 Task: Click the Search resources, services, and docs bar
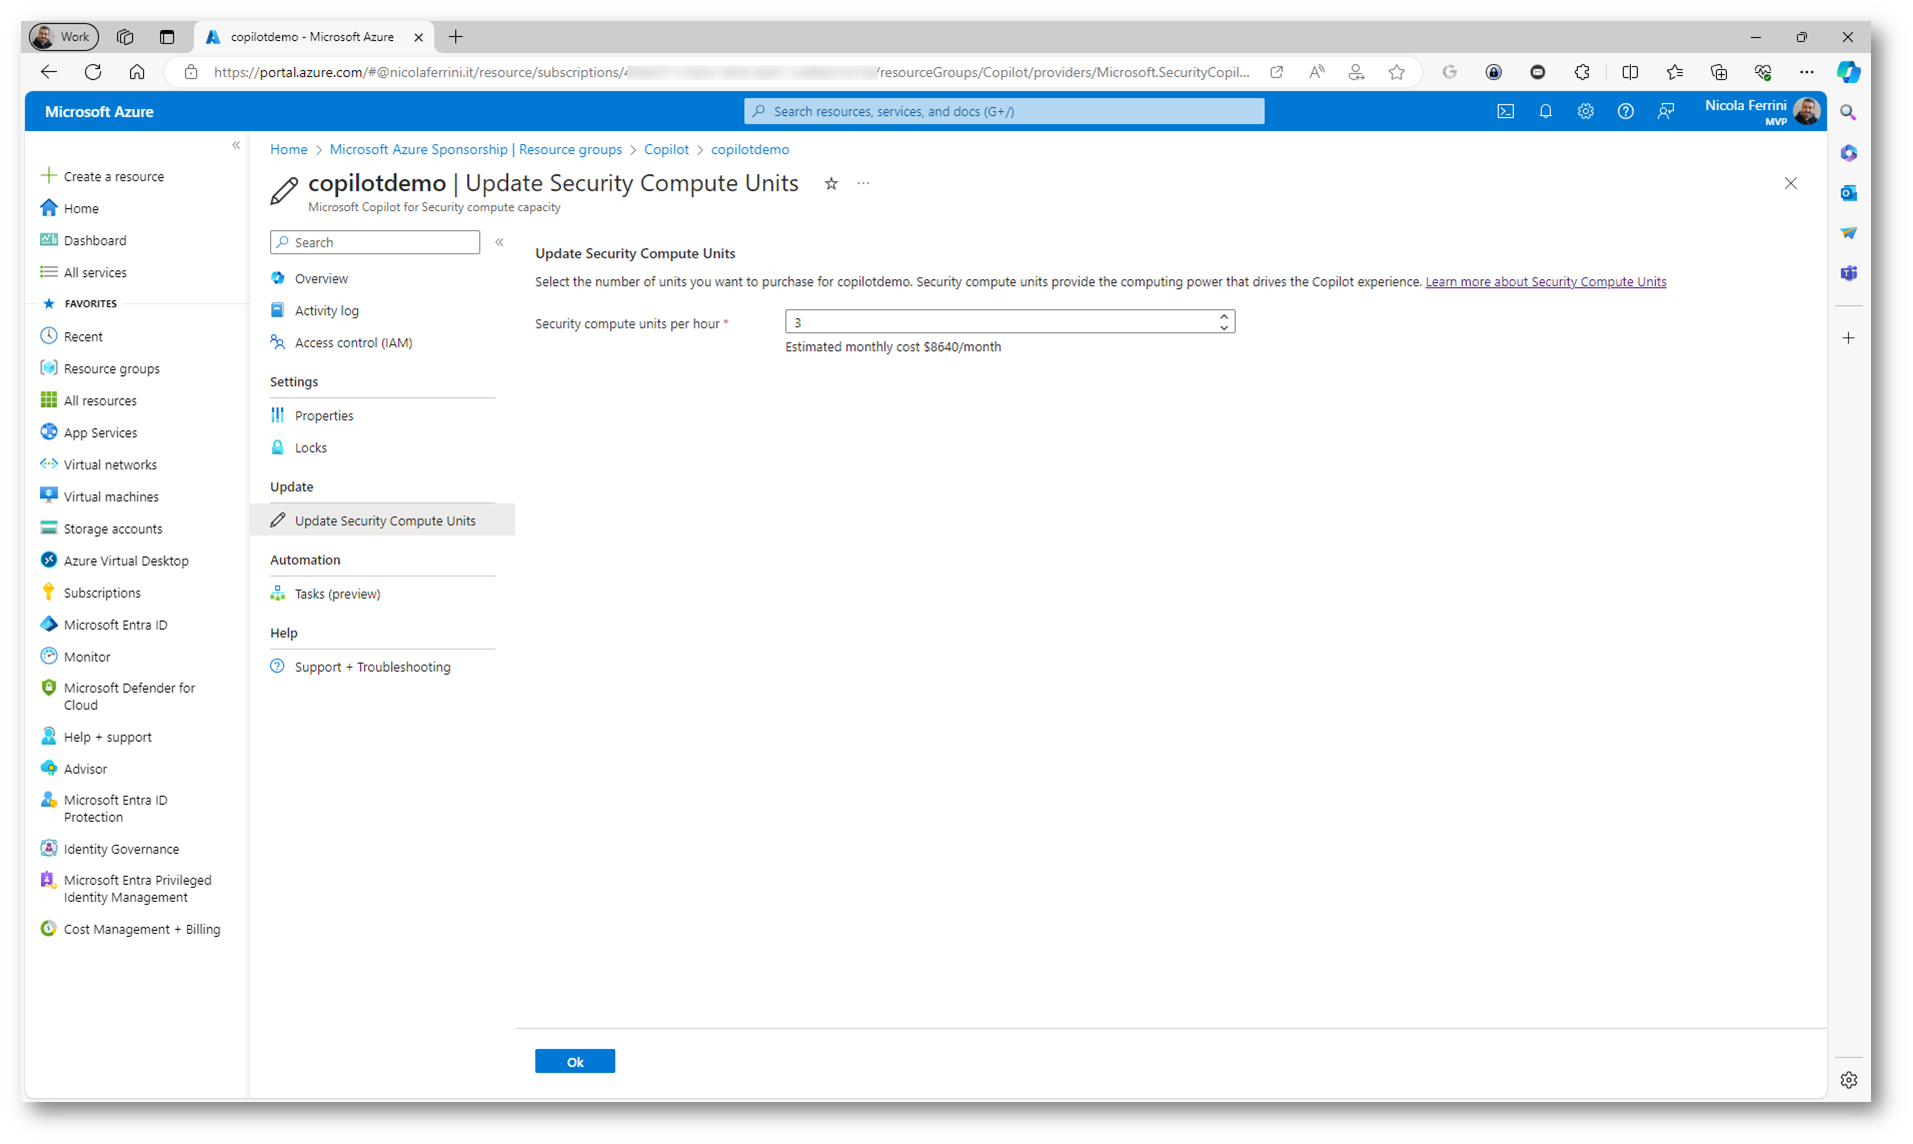[1004, 111]
